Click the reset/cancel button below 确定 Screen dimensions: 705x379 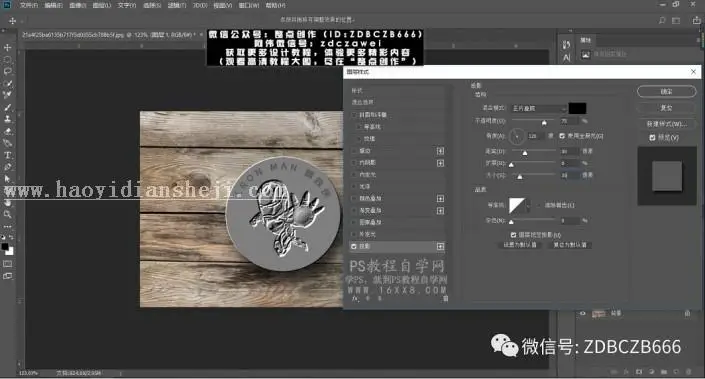(667, 108)
